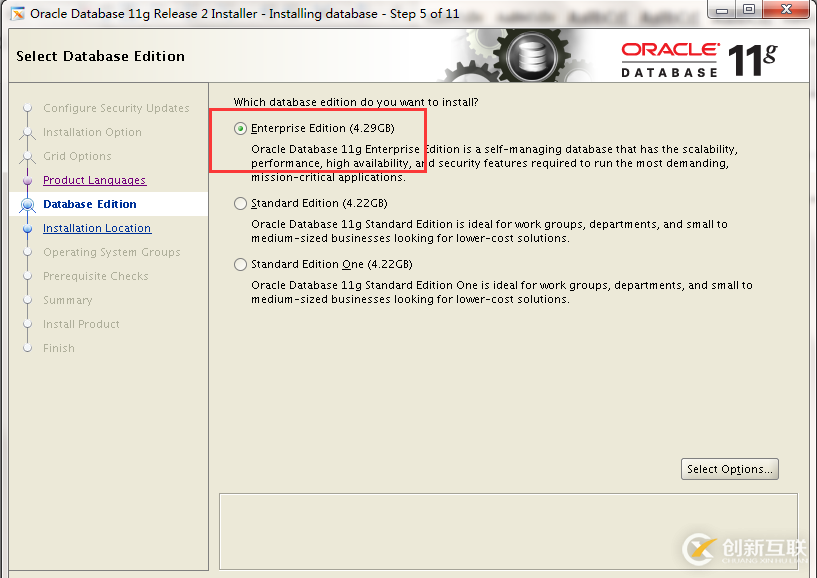
Task: Click the Finish step in the sidebar
Action: pyautogui.click(x=59, y=348)
